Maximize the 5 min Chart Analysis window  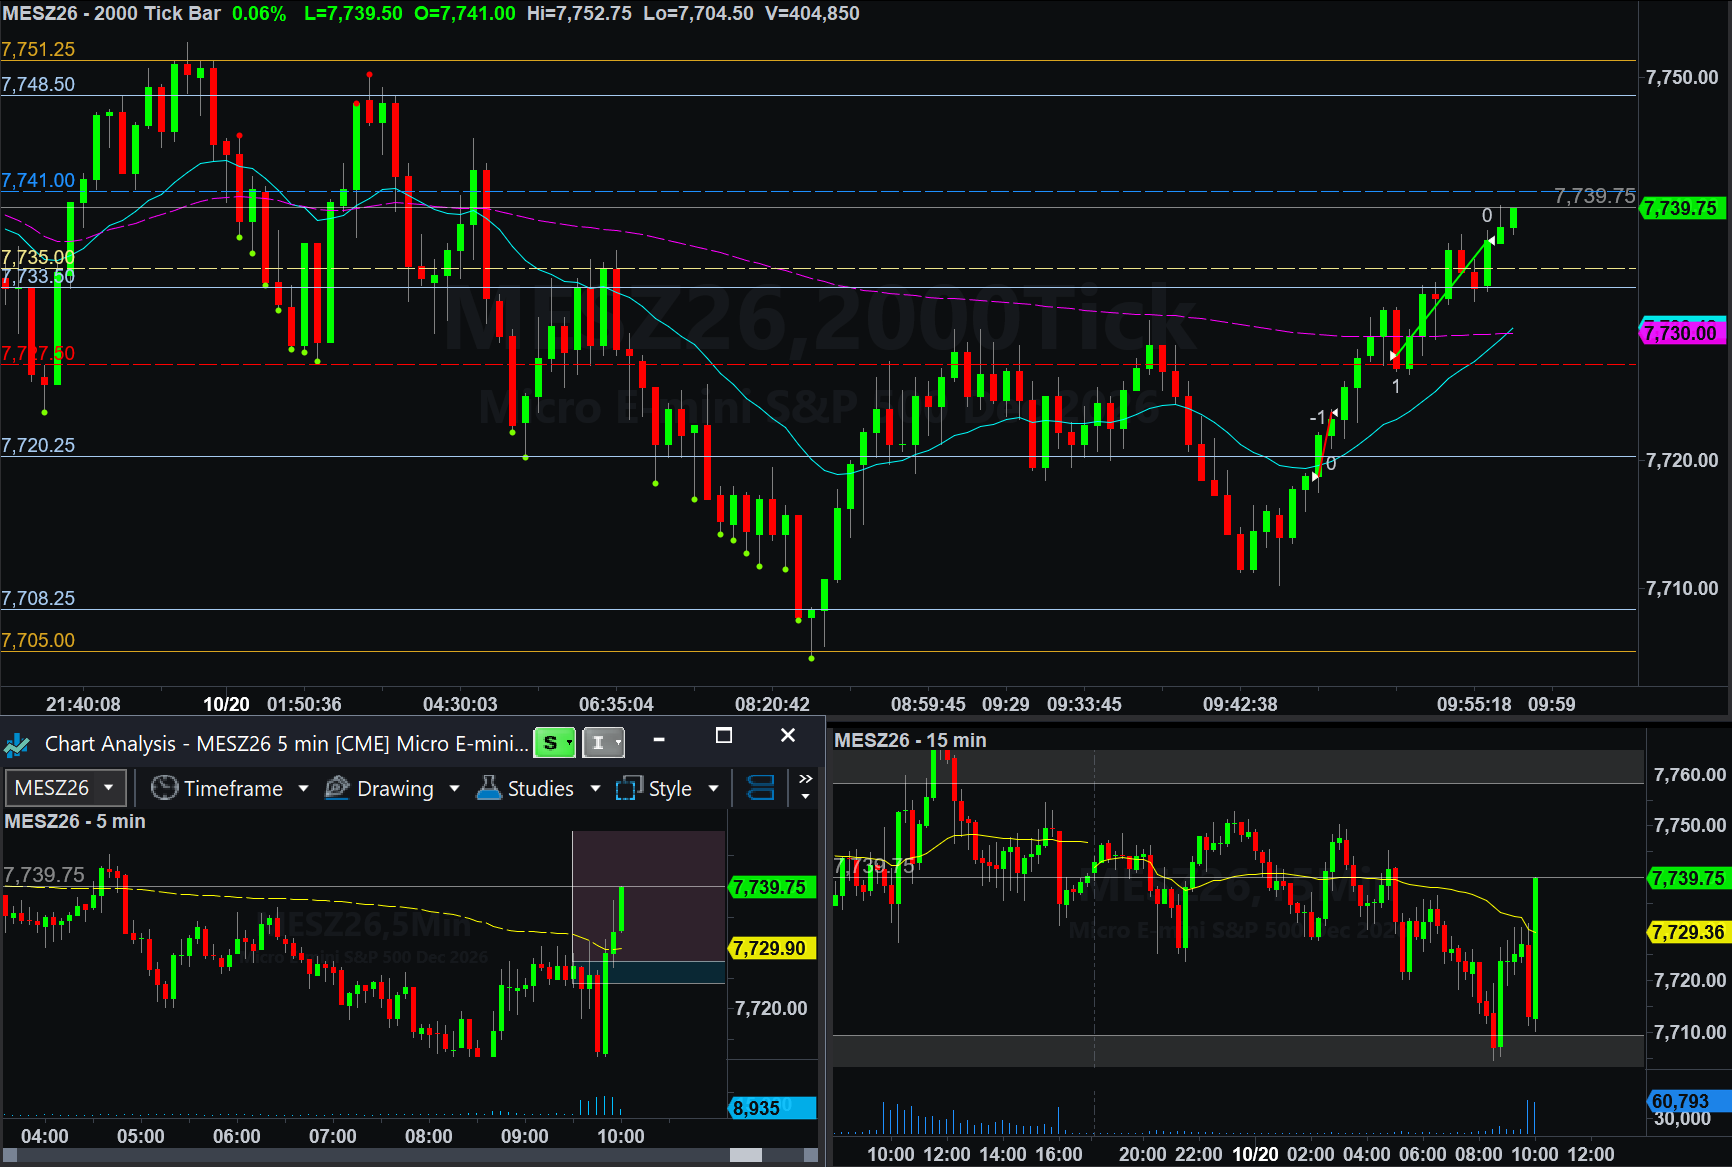(x=724, y=736)
